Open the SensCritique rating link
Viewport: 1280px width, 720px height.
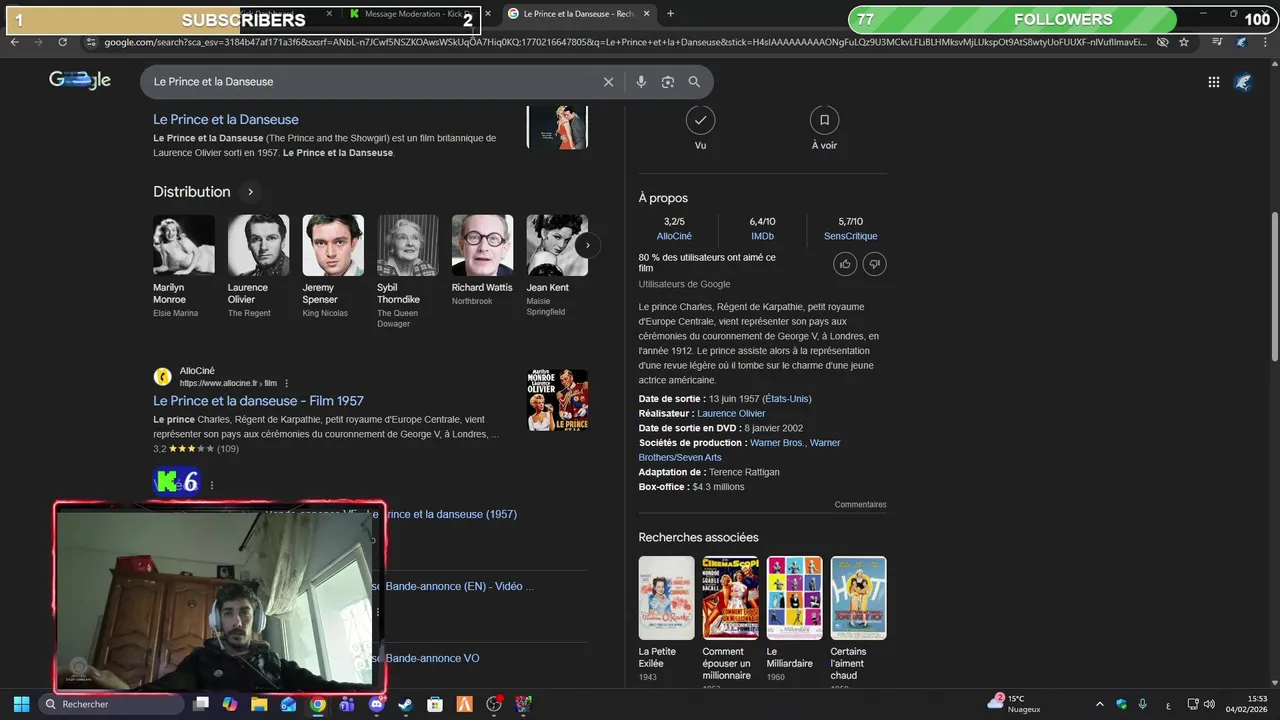tap(850, 236)
